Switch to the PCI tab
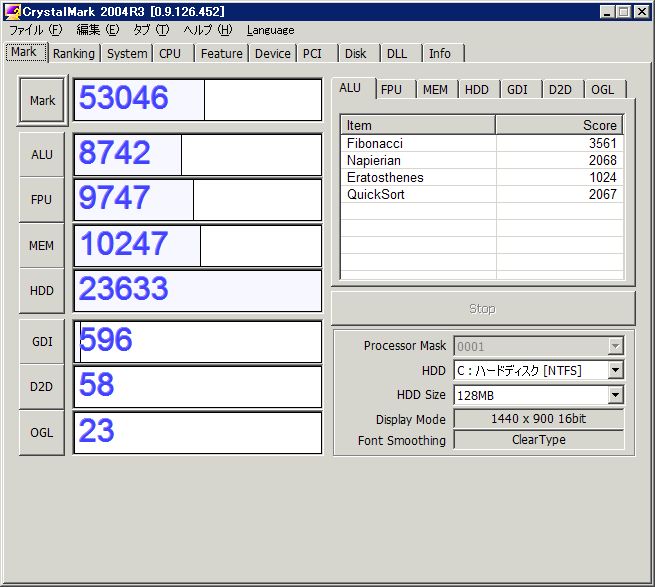This screenshot has width=655, height=587. pos(317,53)
